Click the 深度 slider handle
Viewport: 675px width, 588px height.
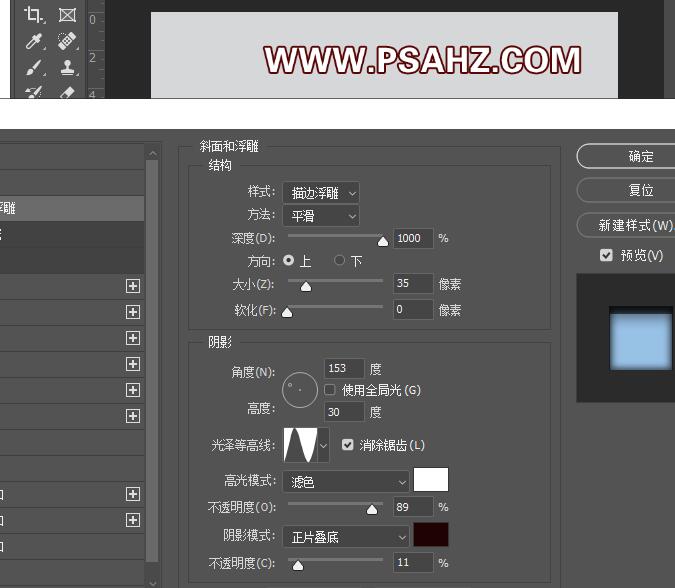click(x=382, y=241)
